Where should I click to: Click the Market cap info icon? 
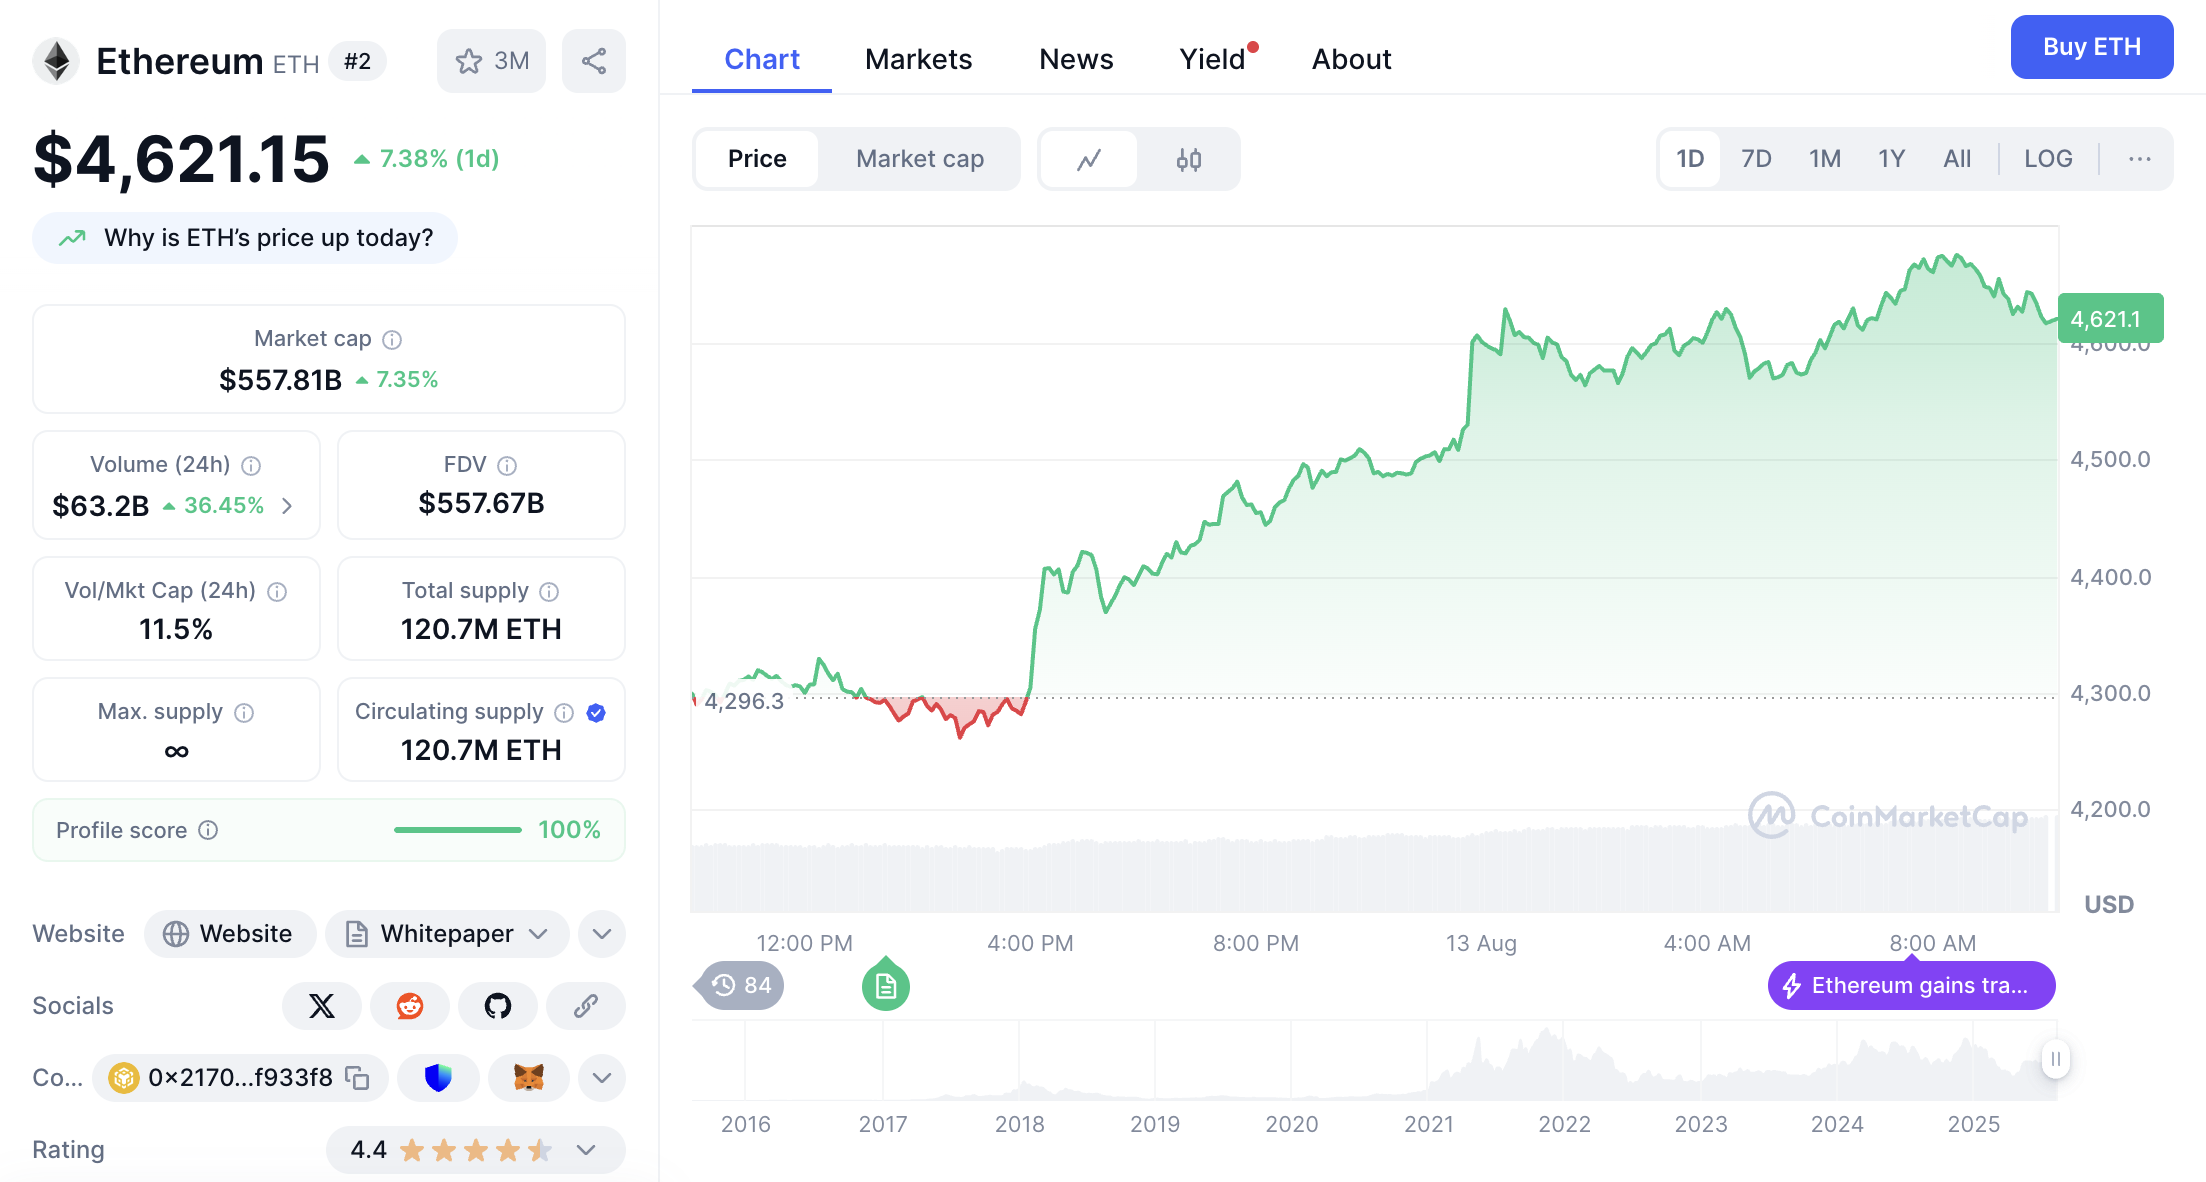click(392, 340)
